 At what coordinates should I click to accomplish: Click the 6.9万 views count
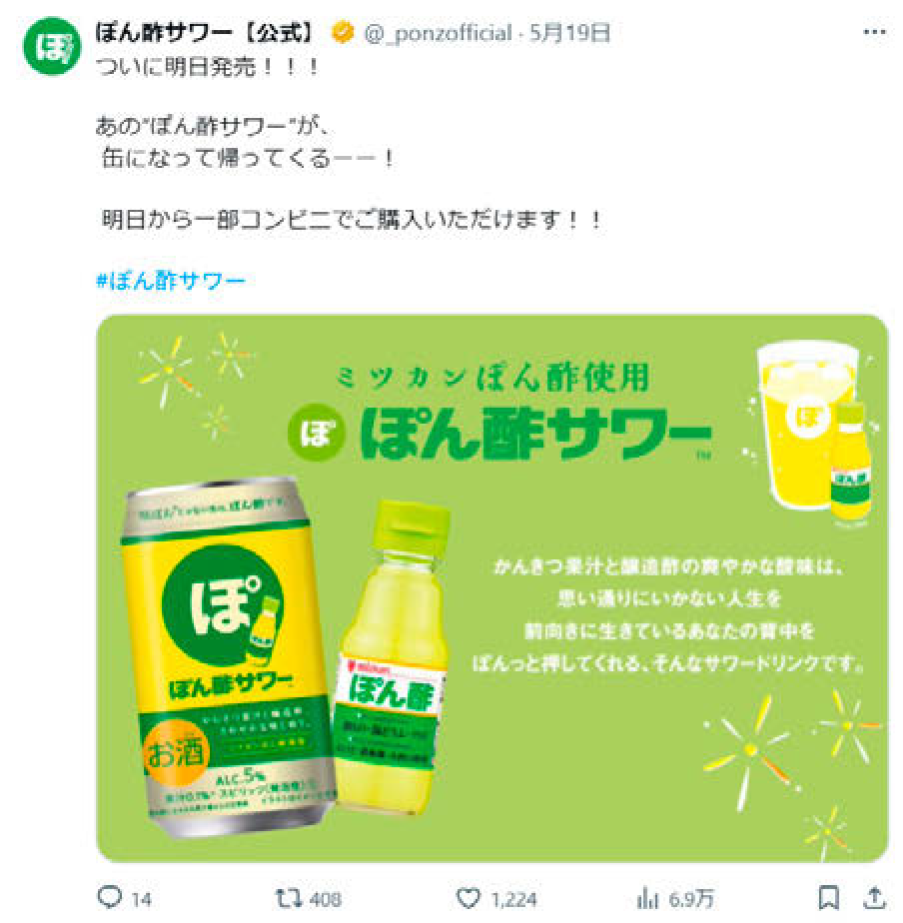691,899
